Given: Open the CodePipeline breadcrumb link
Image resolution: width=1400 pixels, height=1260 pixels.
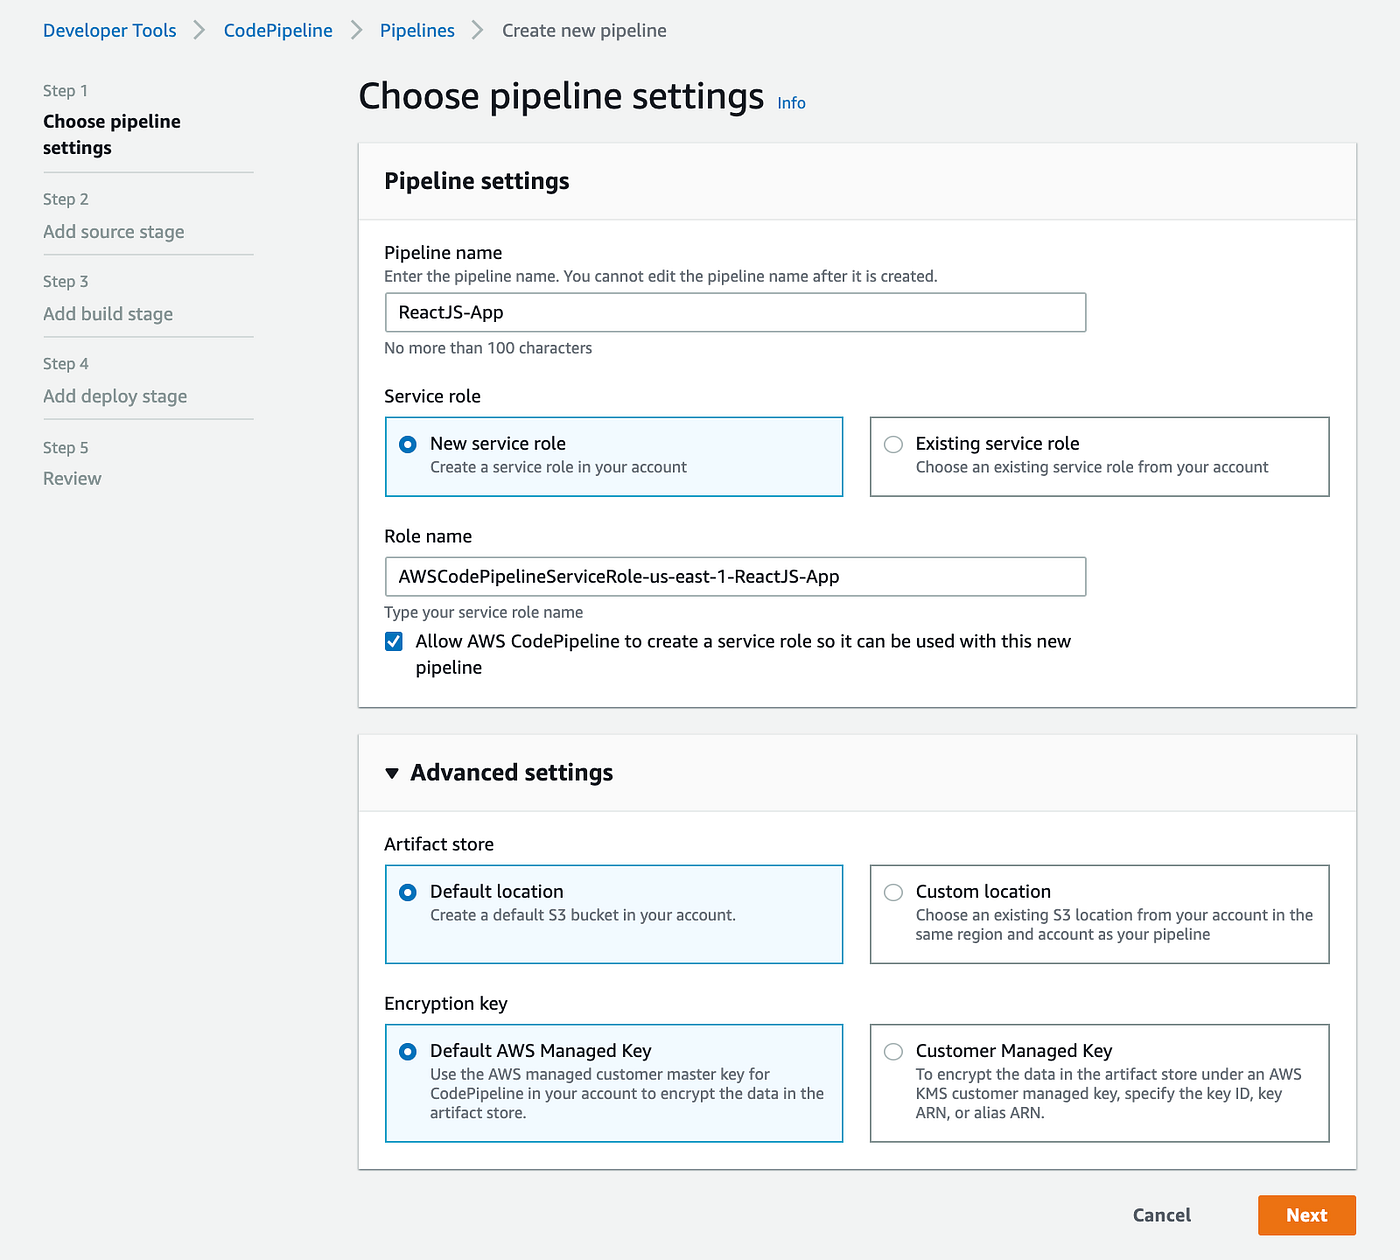Looking at the screenshot, I should pyautogui.click(x=278, y=31).
